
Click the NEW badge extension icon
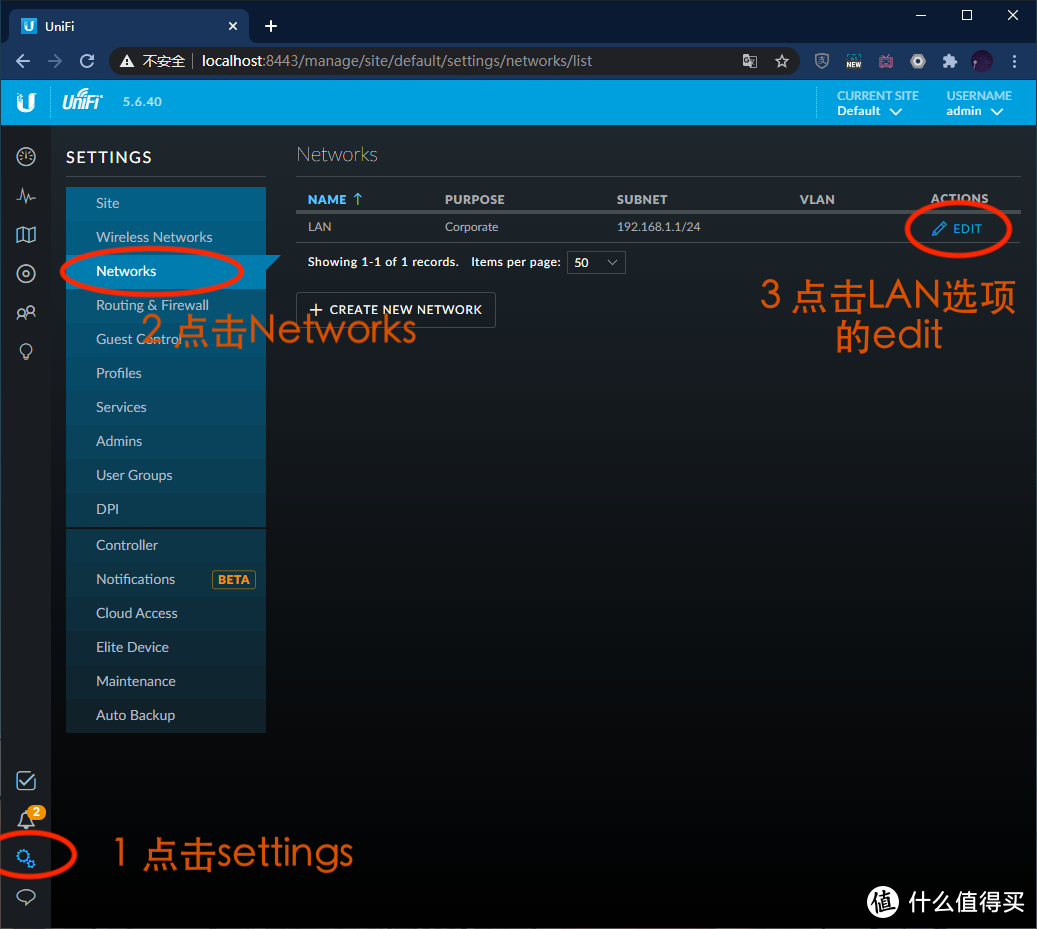click(854, 61)
